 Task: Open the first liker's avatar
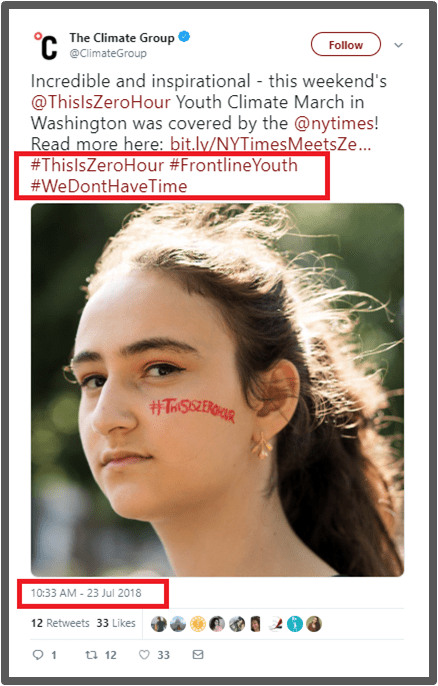click(159, 624)
